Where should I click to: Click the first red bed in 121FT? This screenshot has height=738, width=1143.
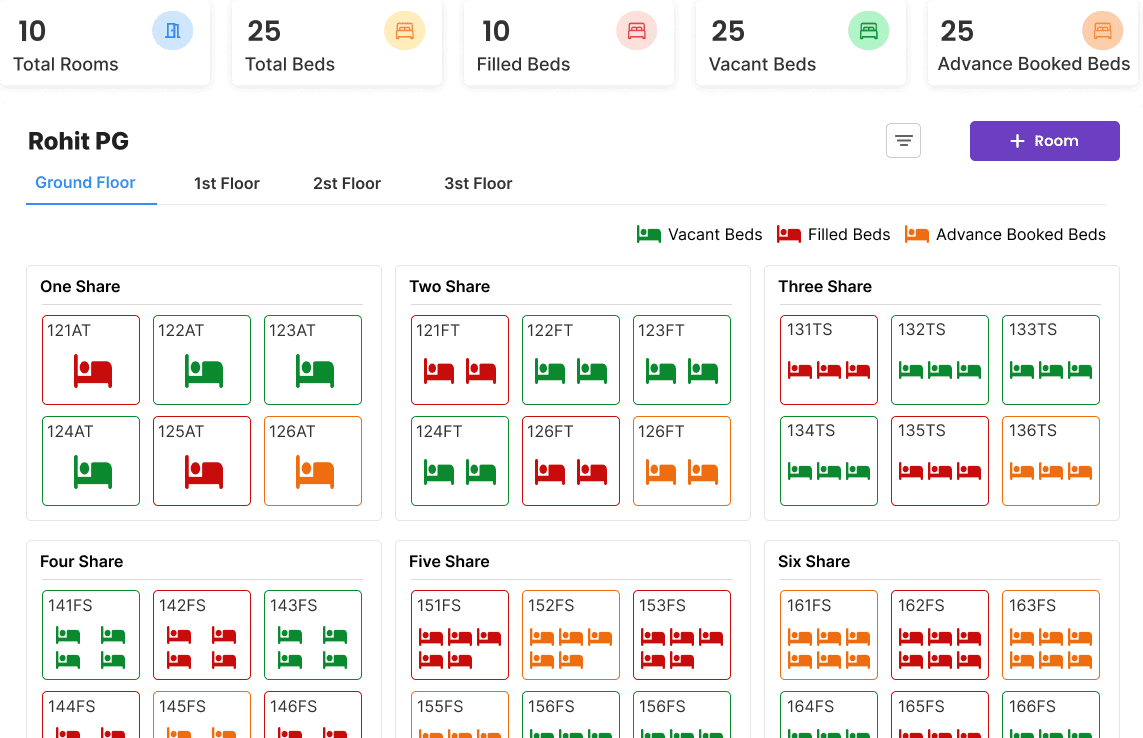point(439,371)
